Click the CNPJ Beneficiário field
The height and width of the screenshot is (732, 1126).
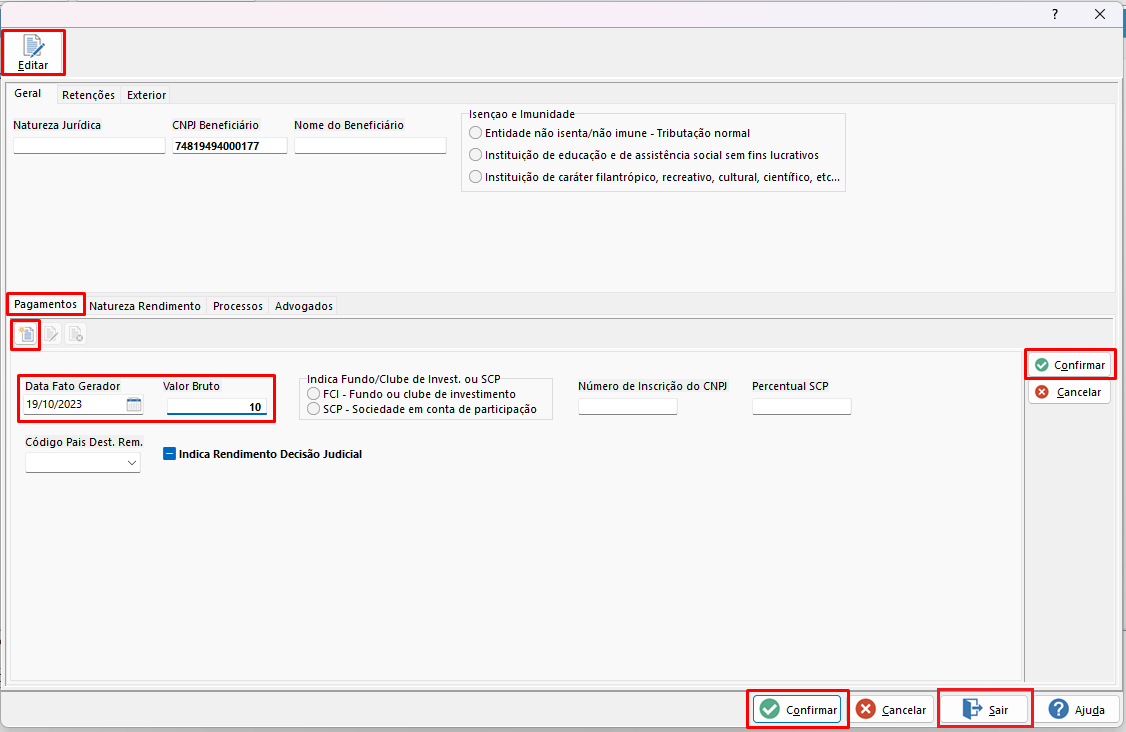[x=230, y=146]
